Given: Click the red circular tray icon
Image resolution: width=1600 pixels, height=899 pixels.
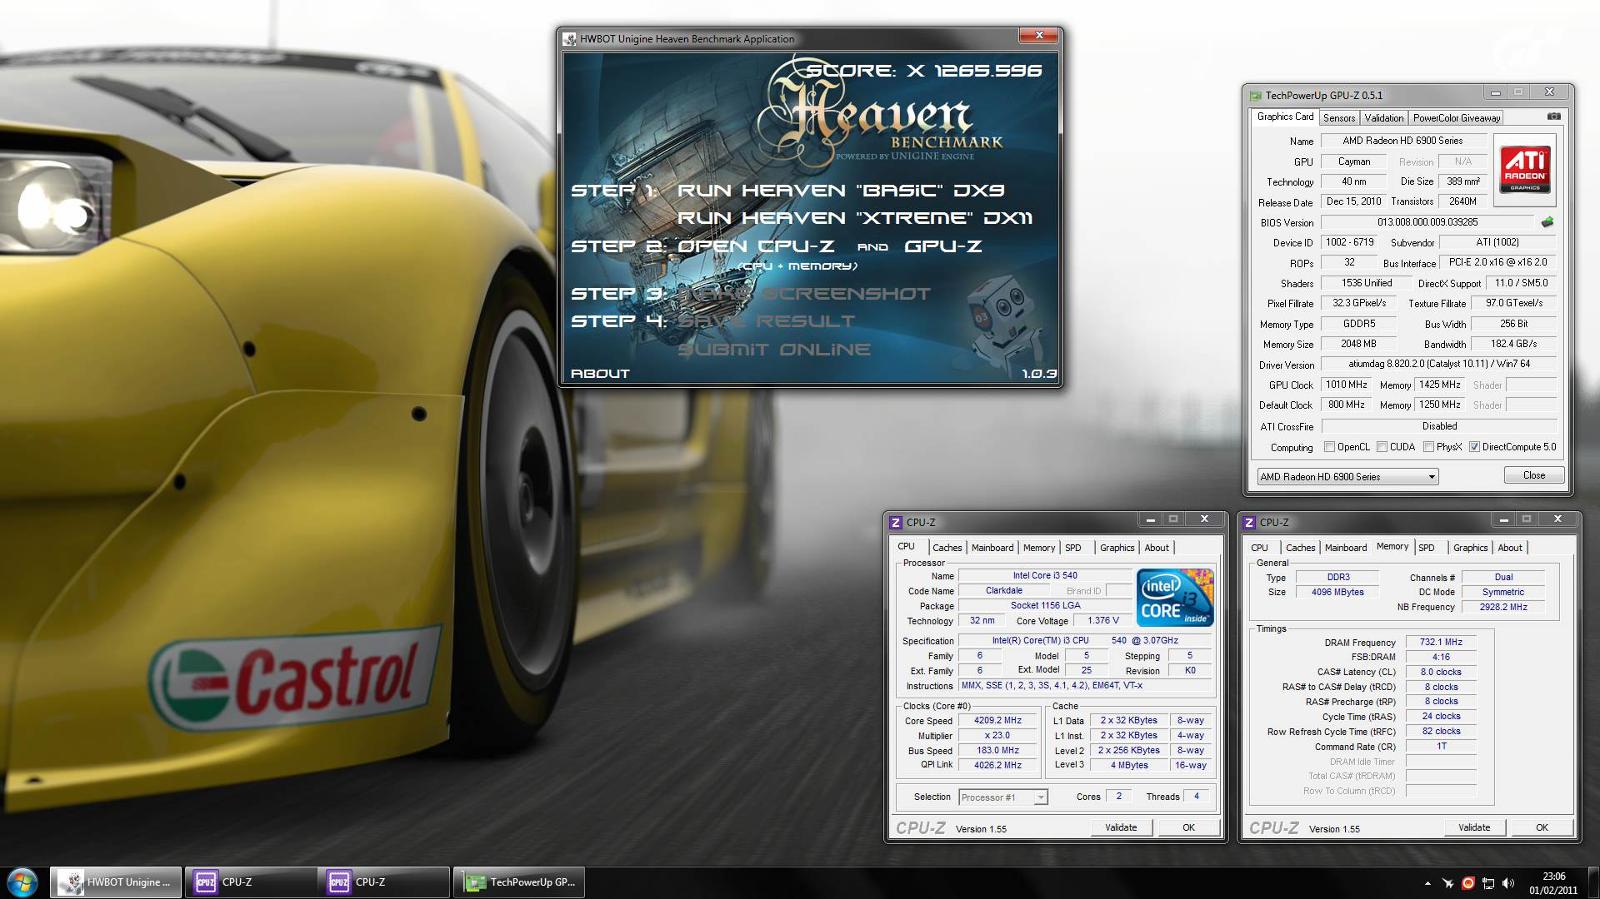Looking at the screenshot, I should click(1468, 883).
